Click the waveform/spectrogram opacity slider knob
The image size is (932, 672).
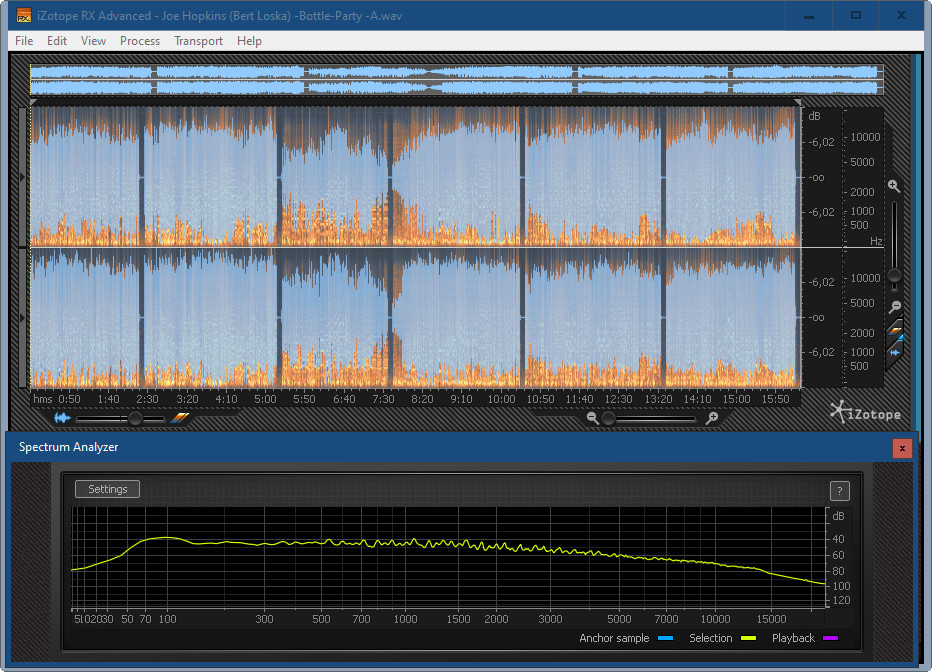[136, 418]
